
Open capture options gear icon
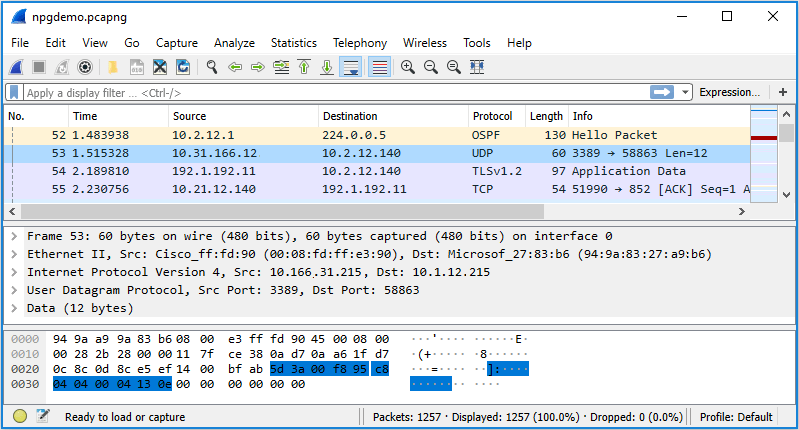tap(85, 67)
